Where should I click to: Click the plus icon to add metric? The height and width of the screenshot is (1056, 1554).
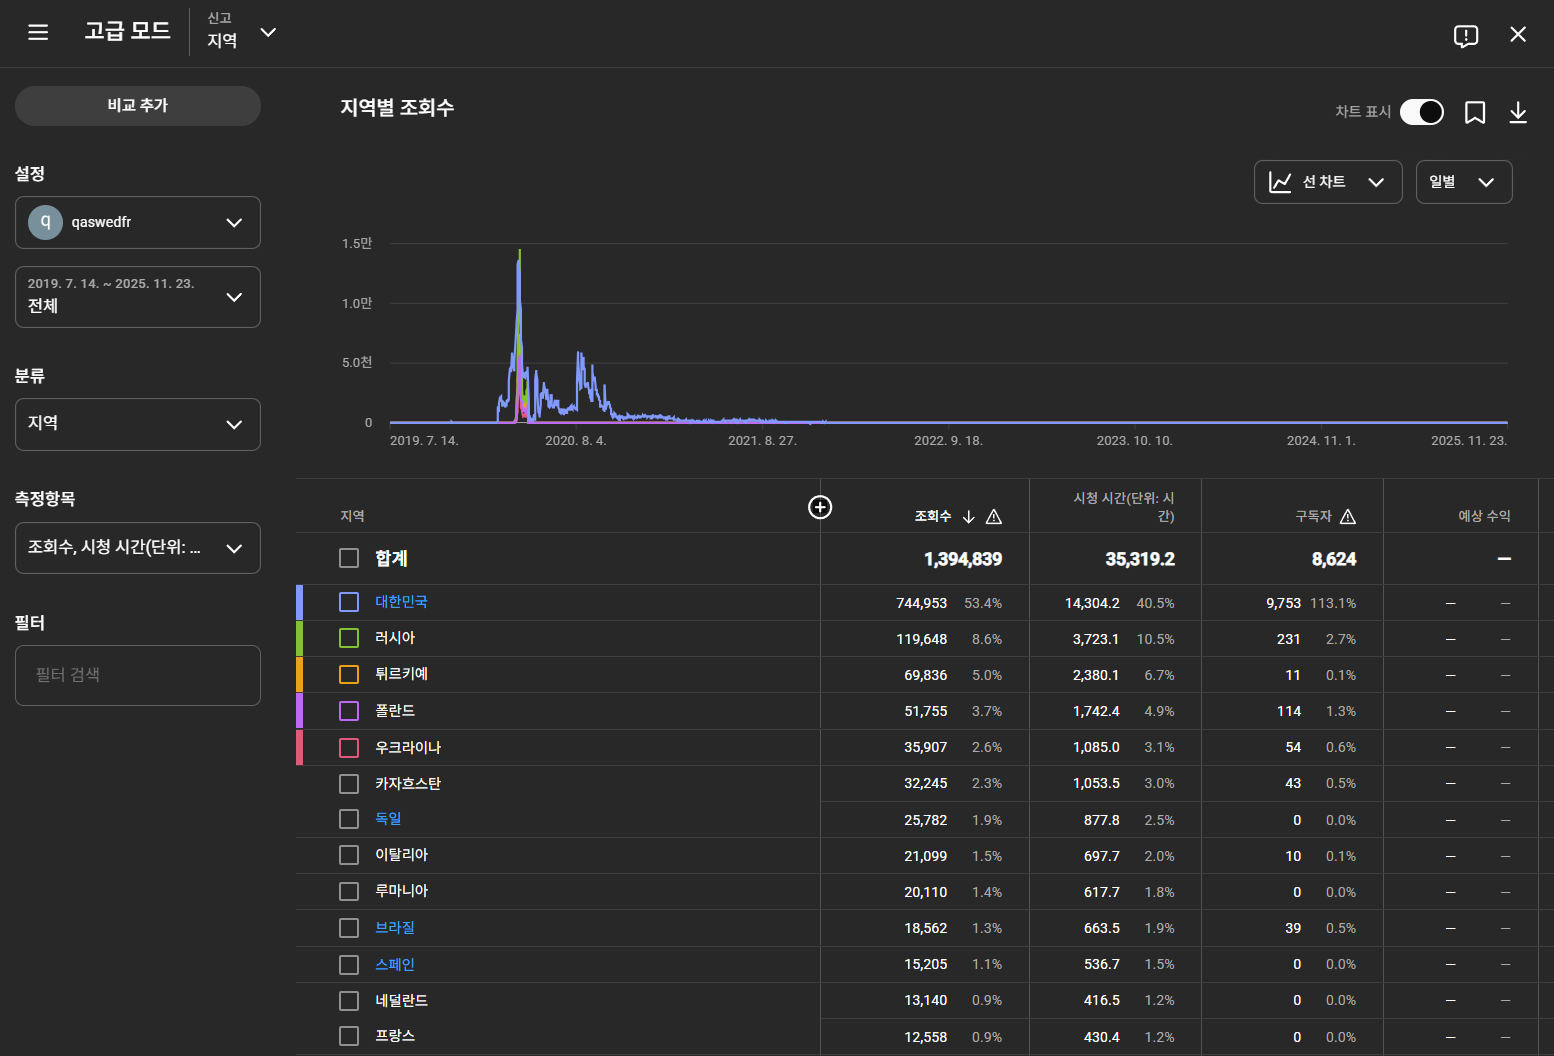coord(819,508)
